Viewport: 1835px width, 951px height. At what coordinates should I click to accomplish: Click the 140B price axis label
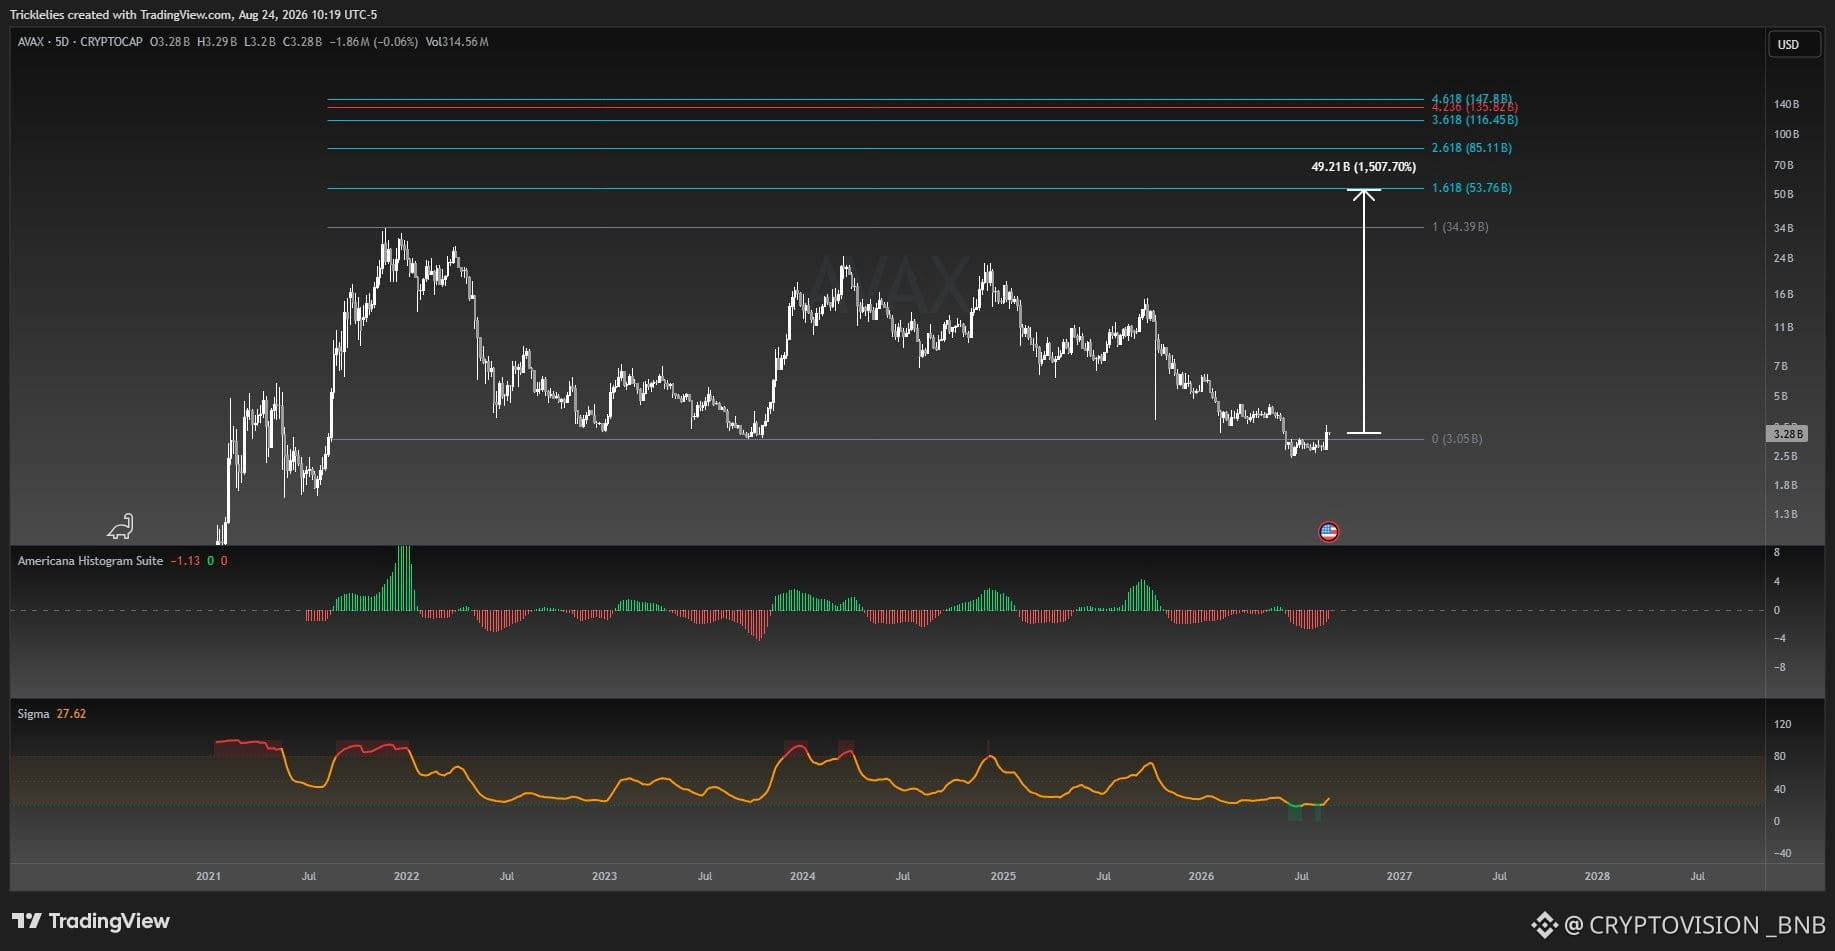(x=1786, y=105)
